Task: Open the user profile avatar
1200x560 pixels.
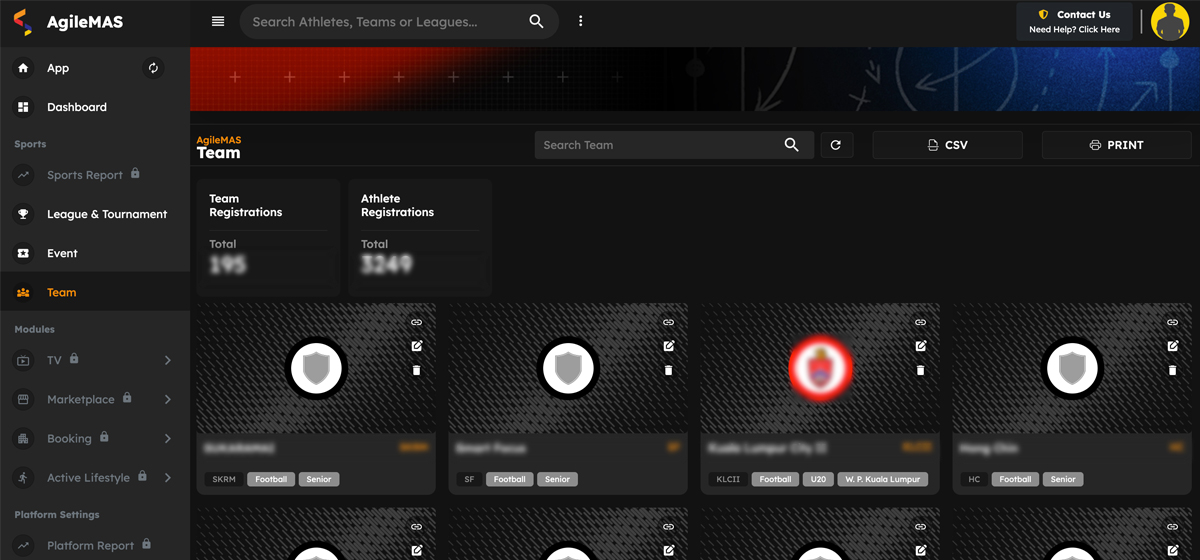Action: tap(1169, 21)
